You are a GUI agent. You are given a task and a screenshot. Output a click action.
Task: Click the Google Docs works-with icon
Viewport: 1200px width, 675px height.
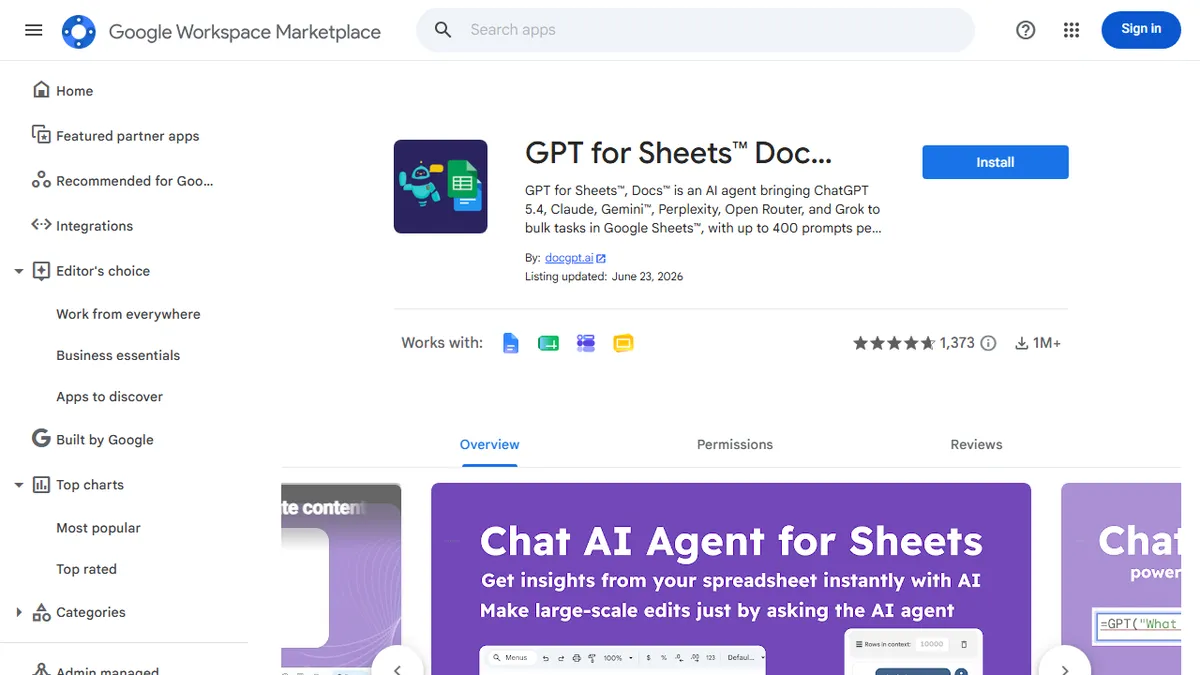(x=511, y=343)
